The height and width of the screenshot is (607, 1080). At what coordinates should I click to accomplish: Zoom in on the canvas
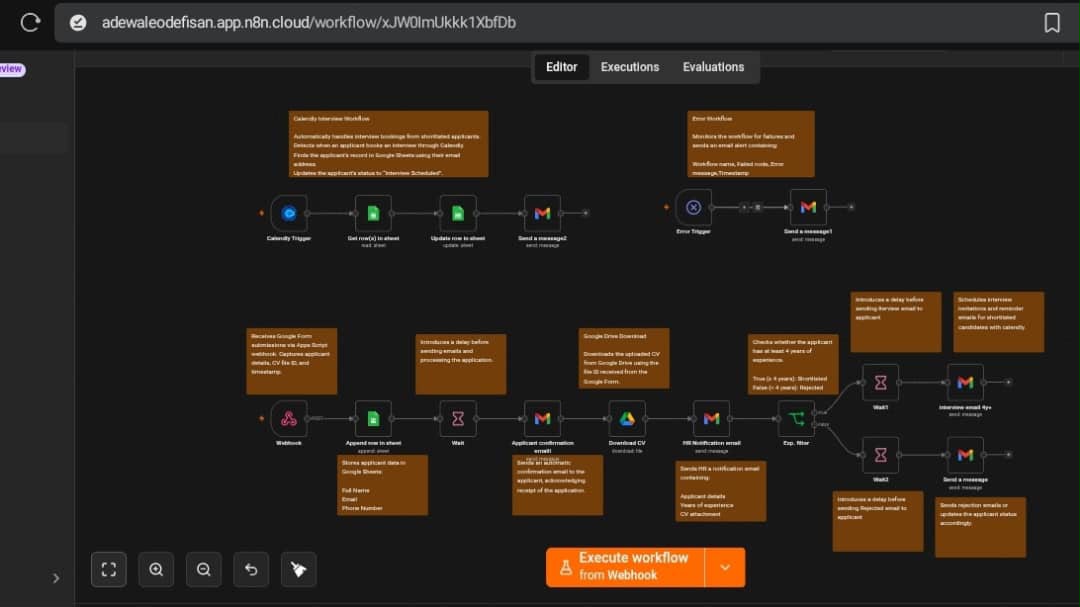click(x=156, y=569)
